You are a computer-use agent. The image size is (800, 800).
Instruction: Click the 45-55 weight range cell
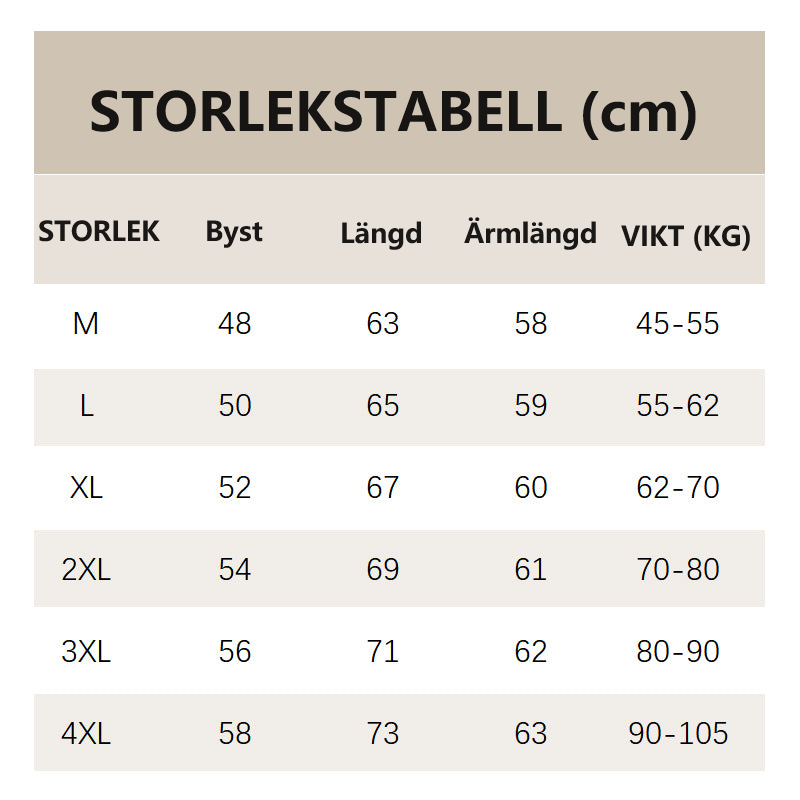coord(678,324)
